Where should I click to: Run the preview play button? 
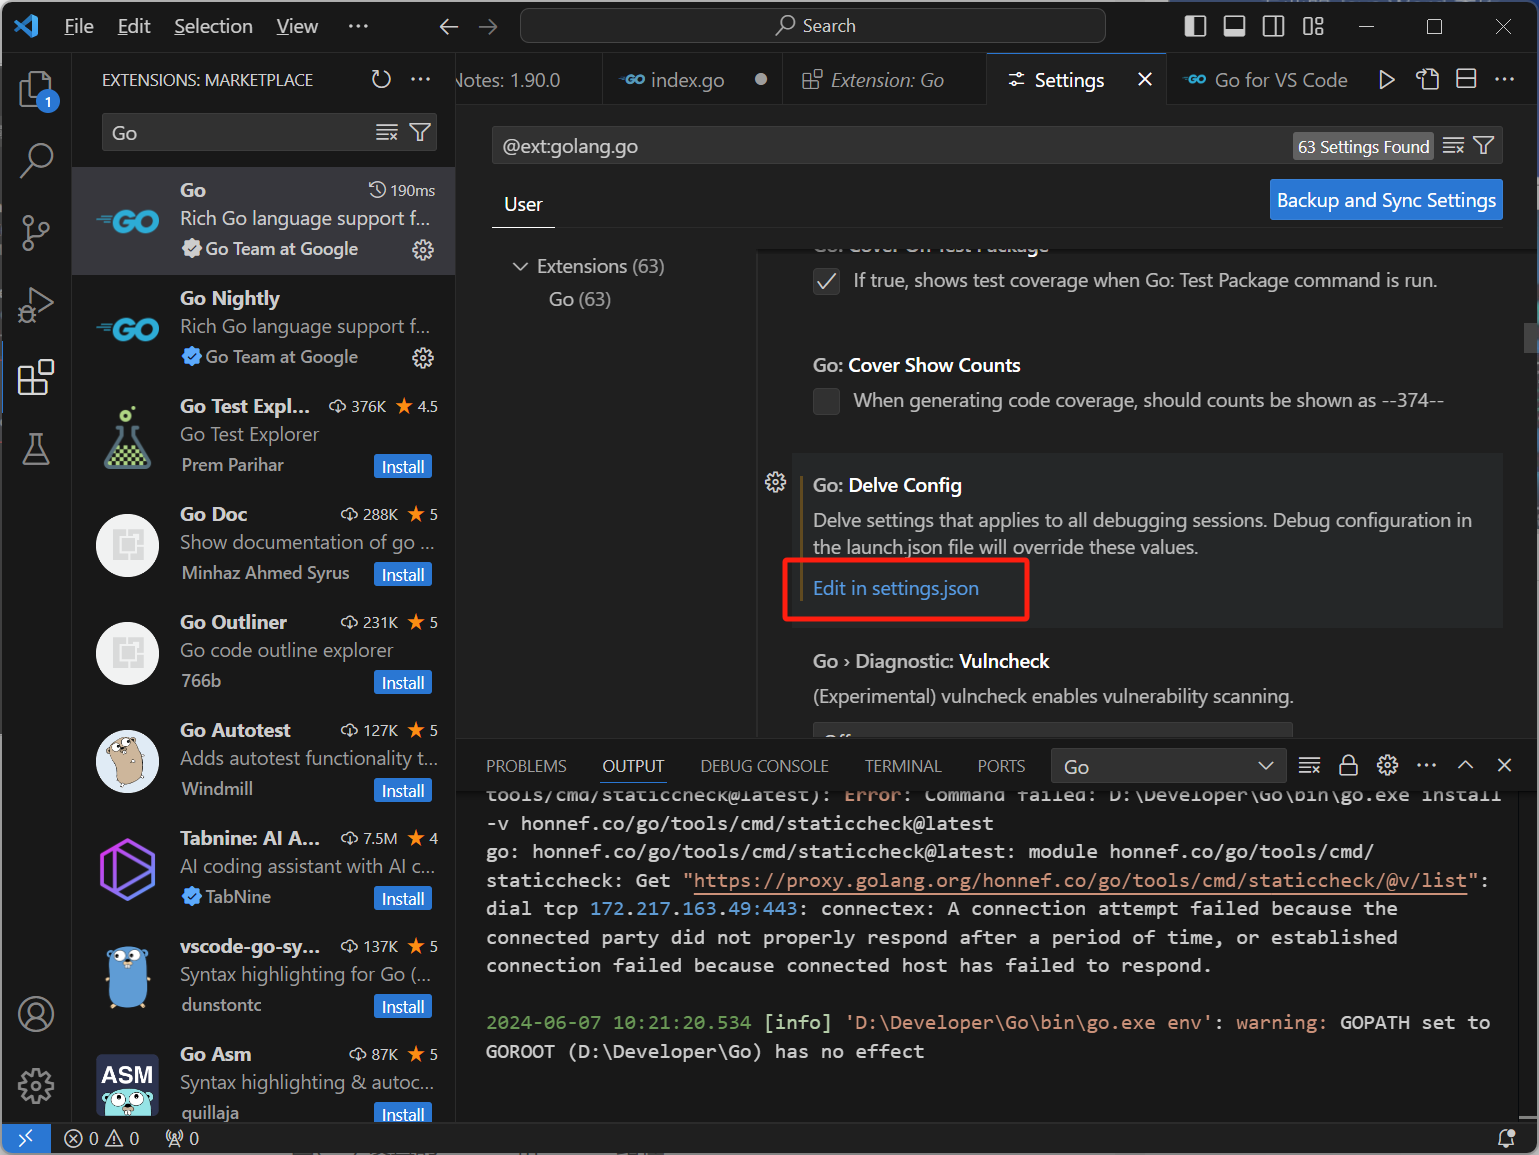(x=1387, y=79)
